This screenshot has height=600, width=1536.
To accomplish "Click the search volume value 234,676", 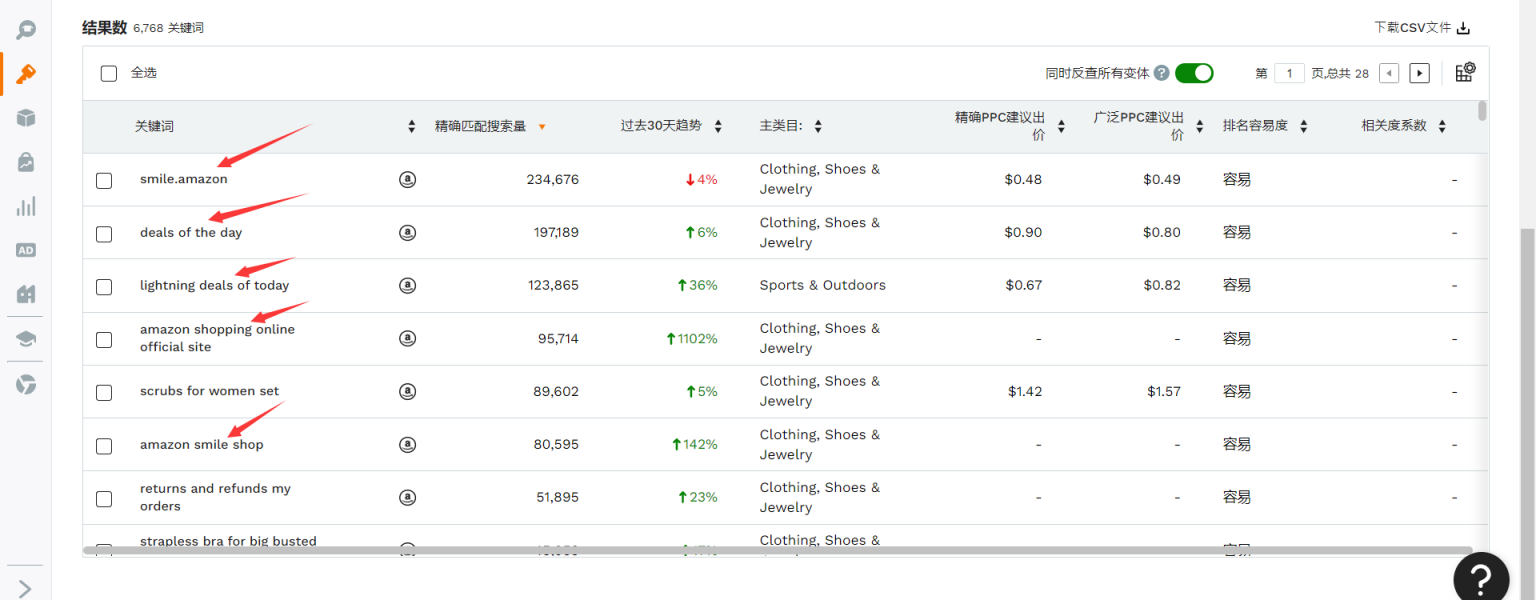I will point(553,179).
